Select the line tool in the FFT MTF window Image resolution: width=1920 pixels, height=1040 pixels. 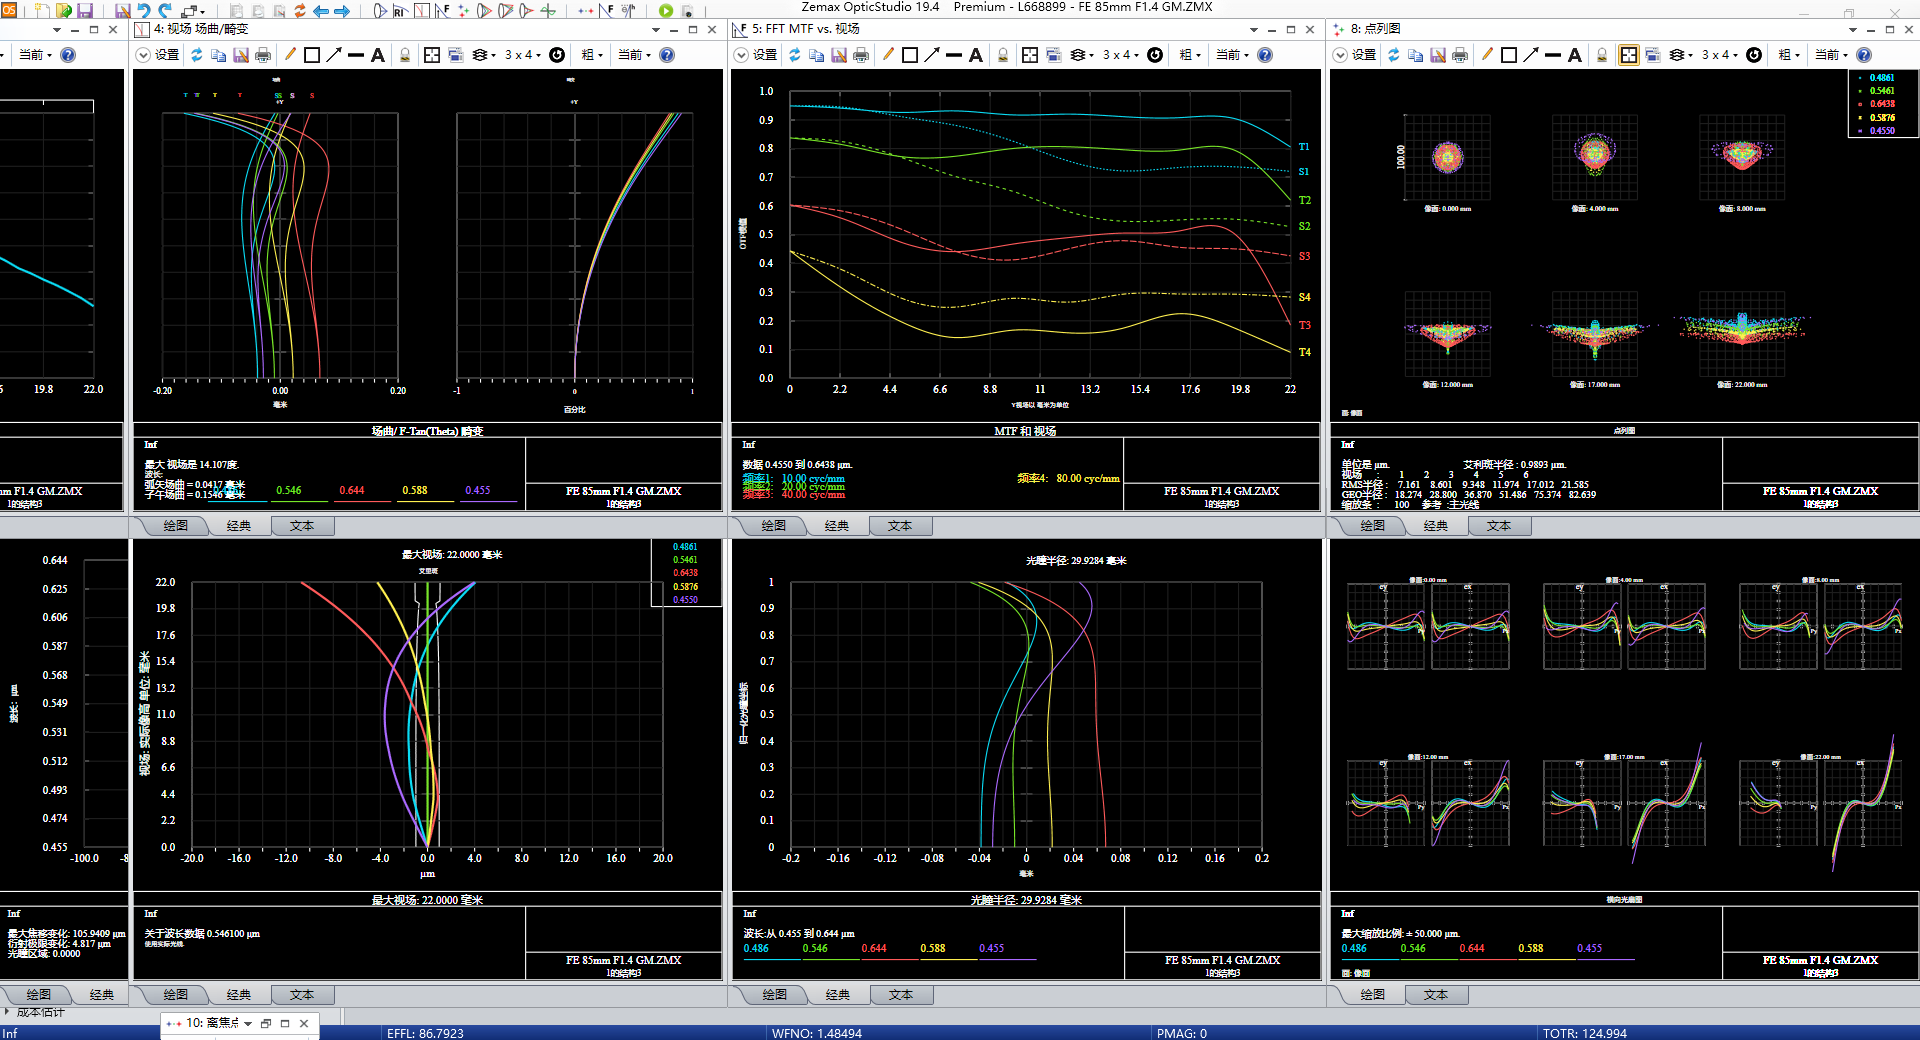click(x=954, y=55)
